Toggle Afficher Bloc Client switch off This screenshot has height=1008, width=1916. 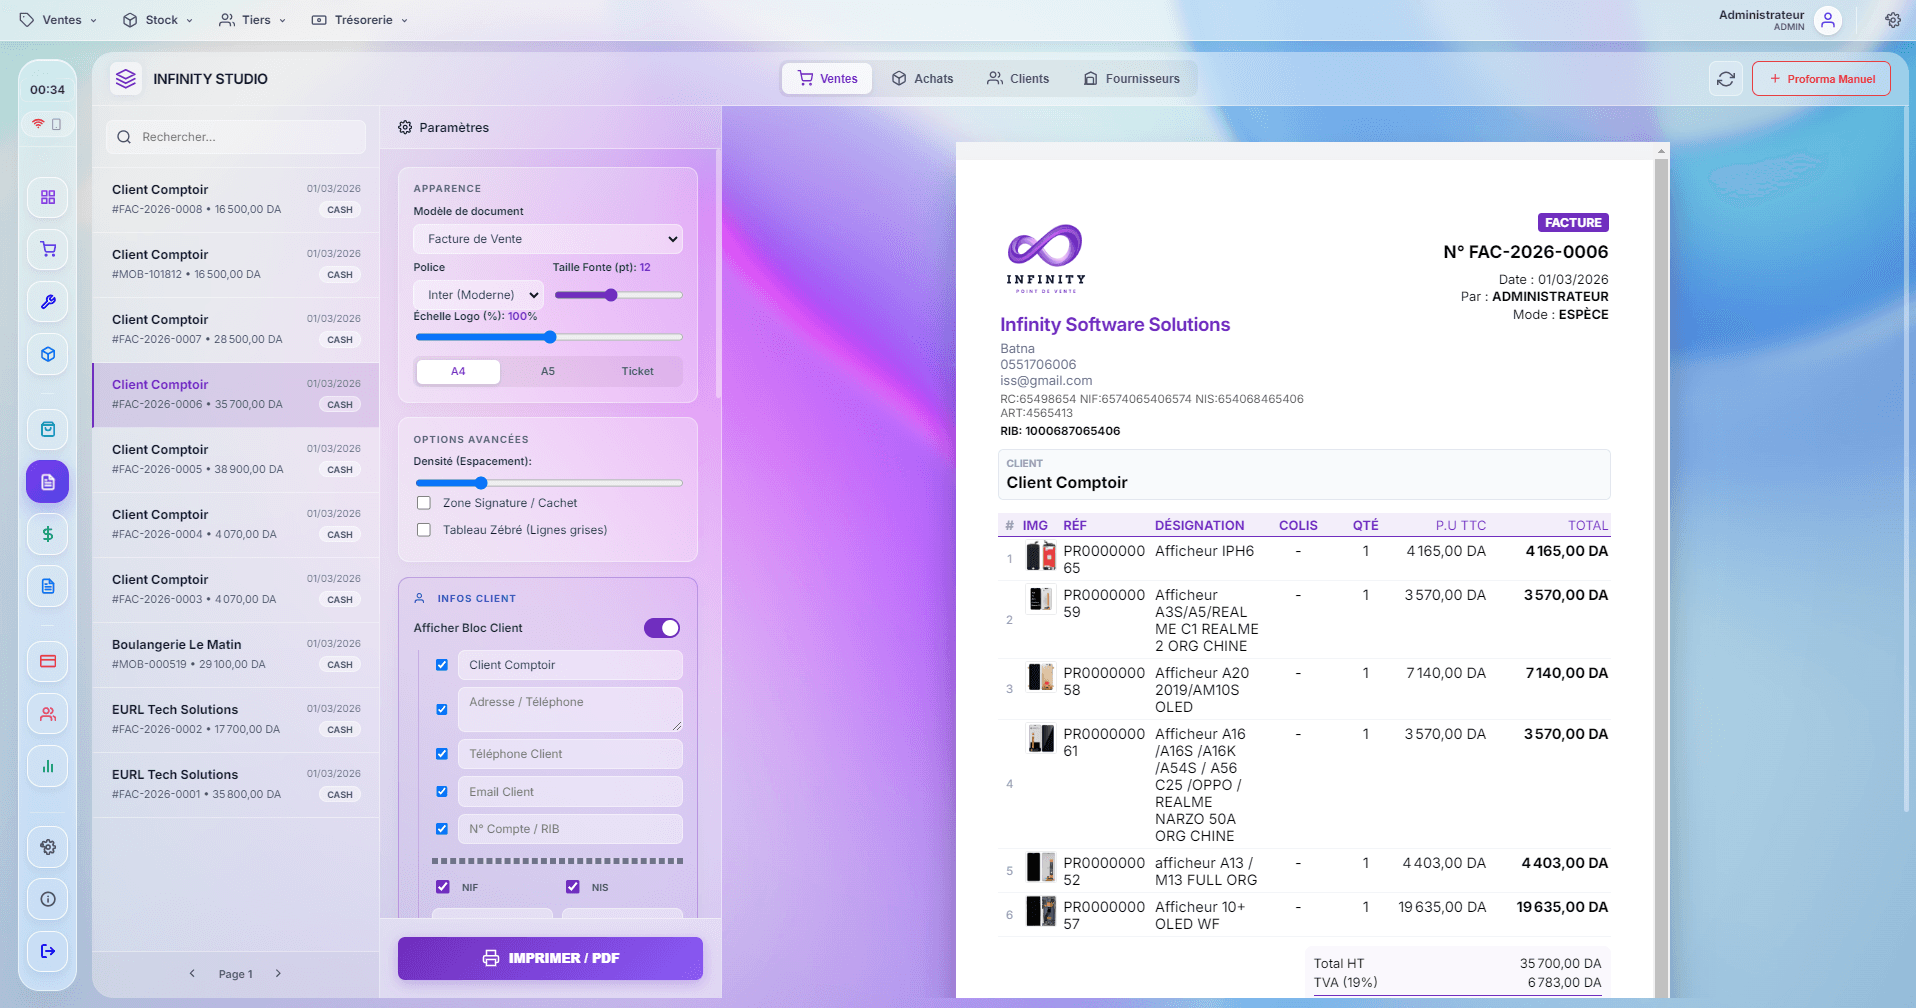(661, 627)
